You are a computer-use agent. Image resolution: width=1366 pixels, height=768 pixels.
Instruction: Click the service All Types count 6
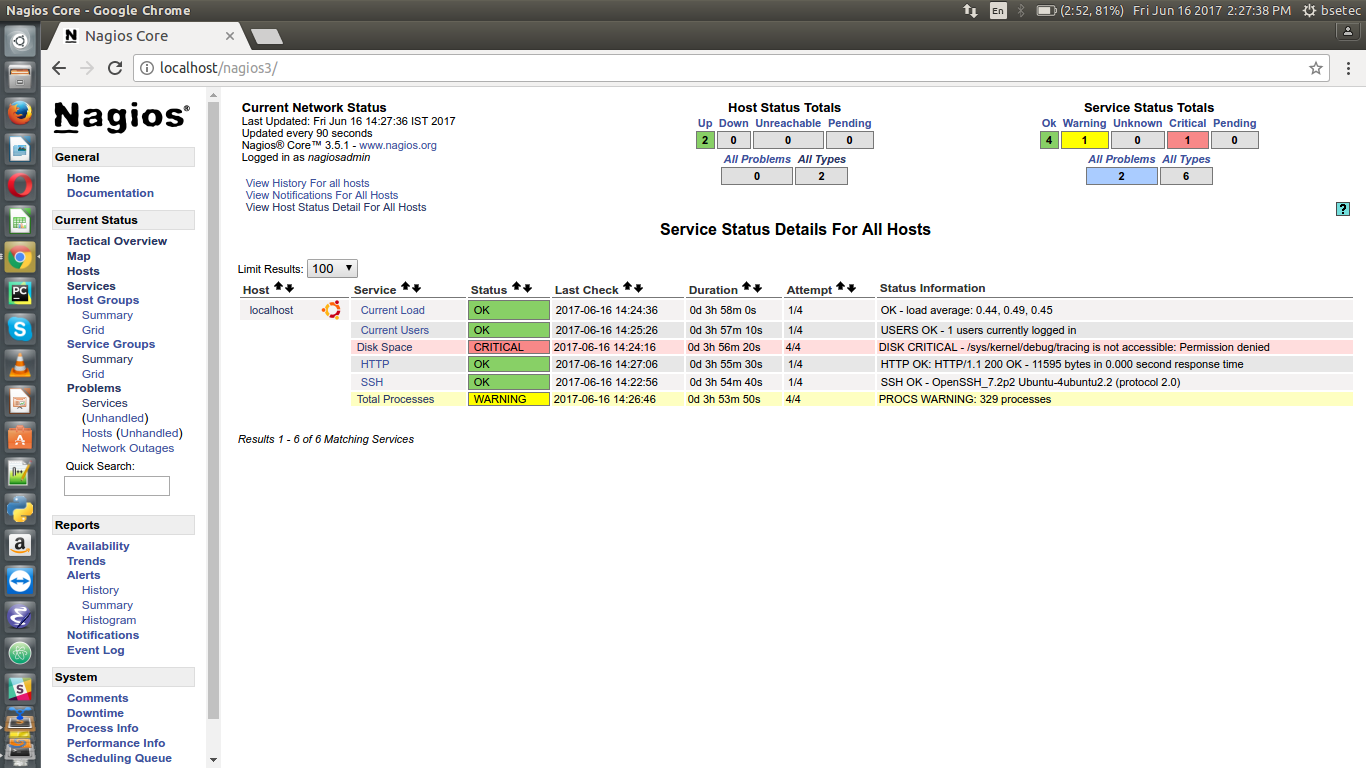tap(1186, 176)
